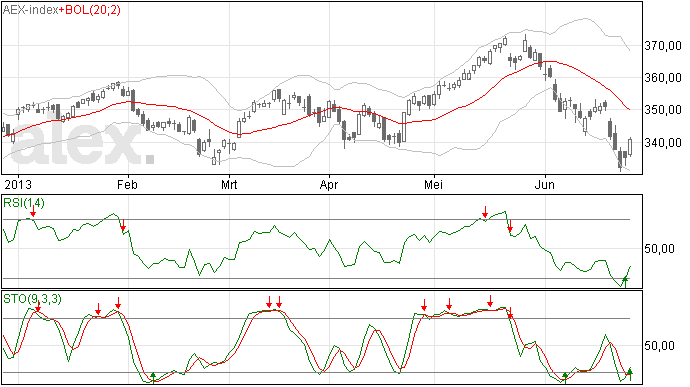
Task: Click the Apr month axis label
Action: point(329,184)
